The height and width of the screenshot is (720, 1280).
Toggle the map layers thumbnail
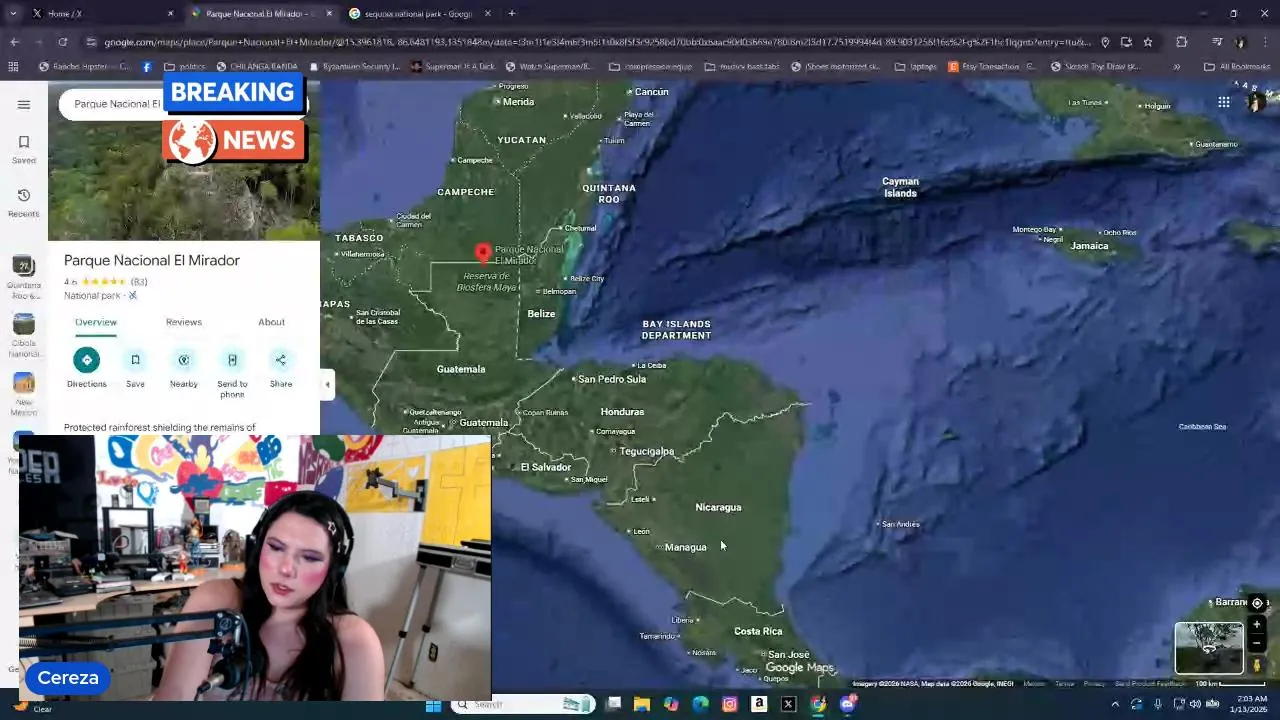[x=1209, y=648]
